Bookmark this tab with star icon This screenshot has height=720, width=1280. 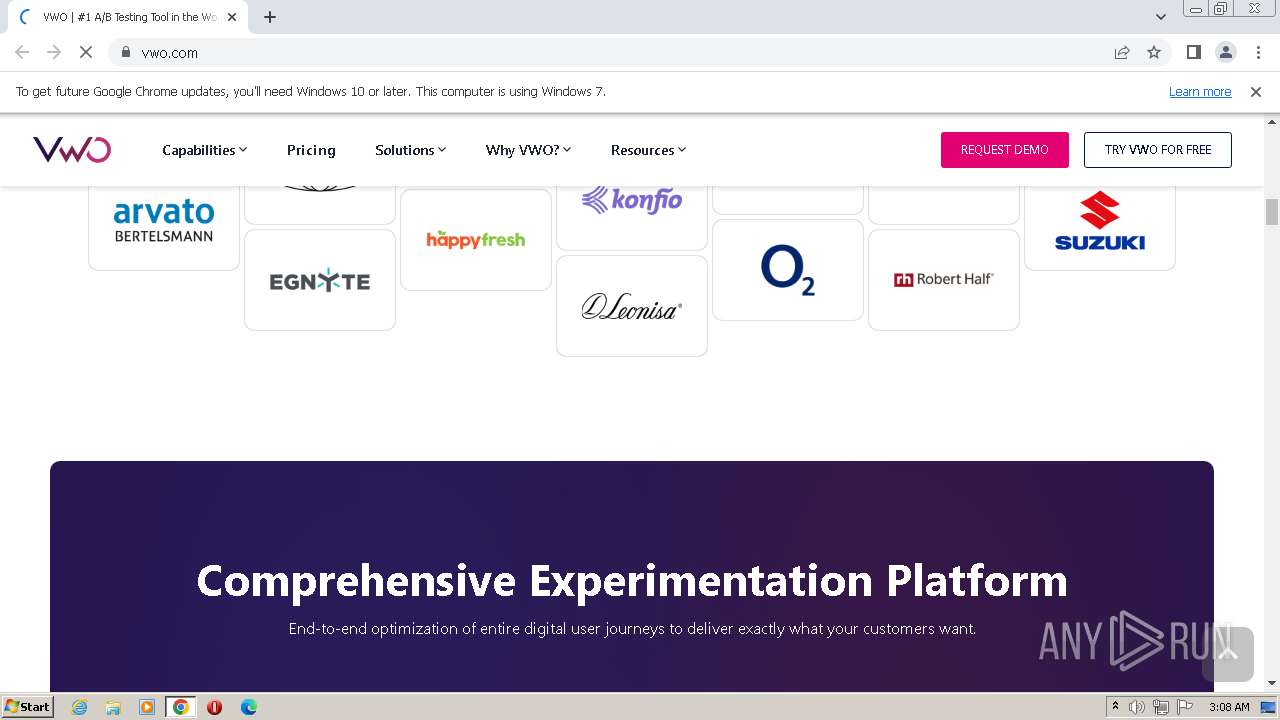tap(1154, 52)
